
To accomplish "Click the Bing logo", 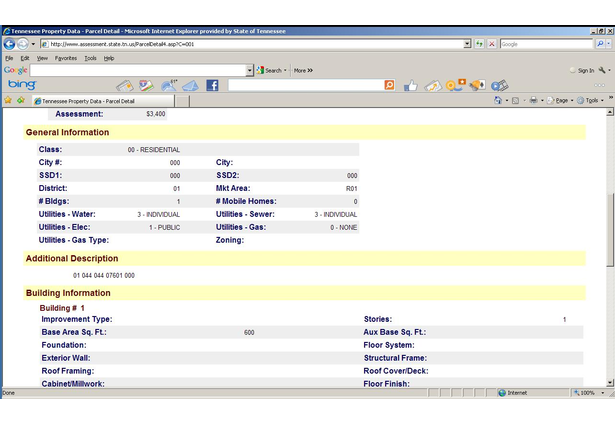I will click(x=22, y=84).
